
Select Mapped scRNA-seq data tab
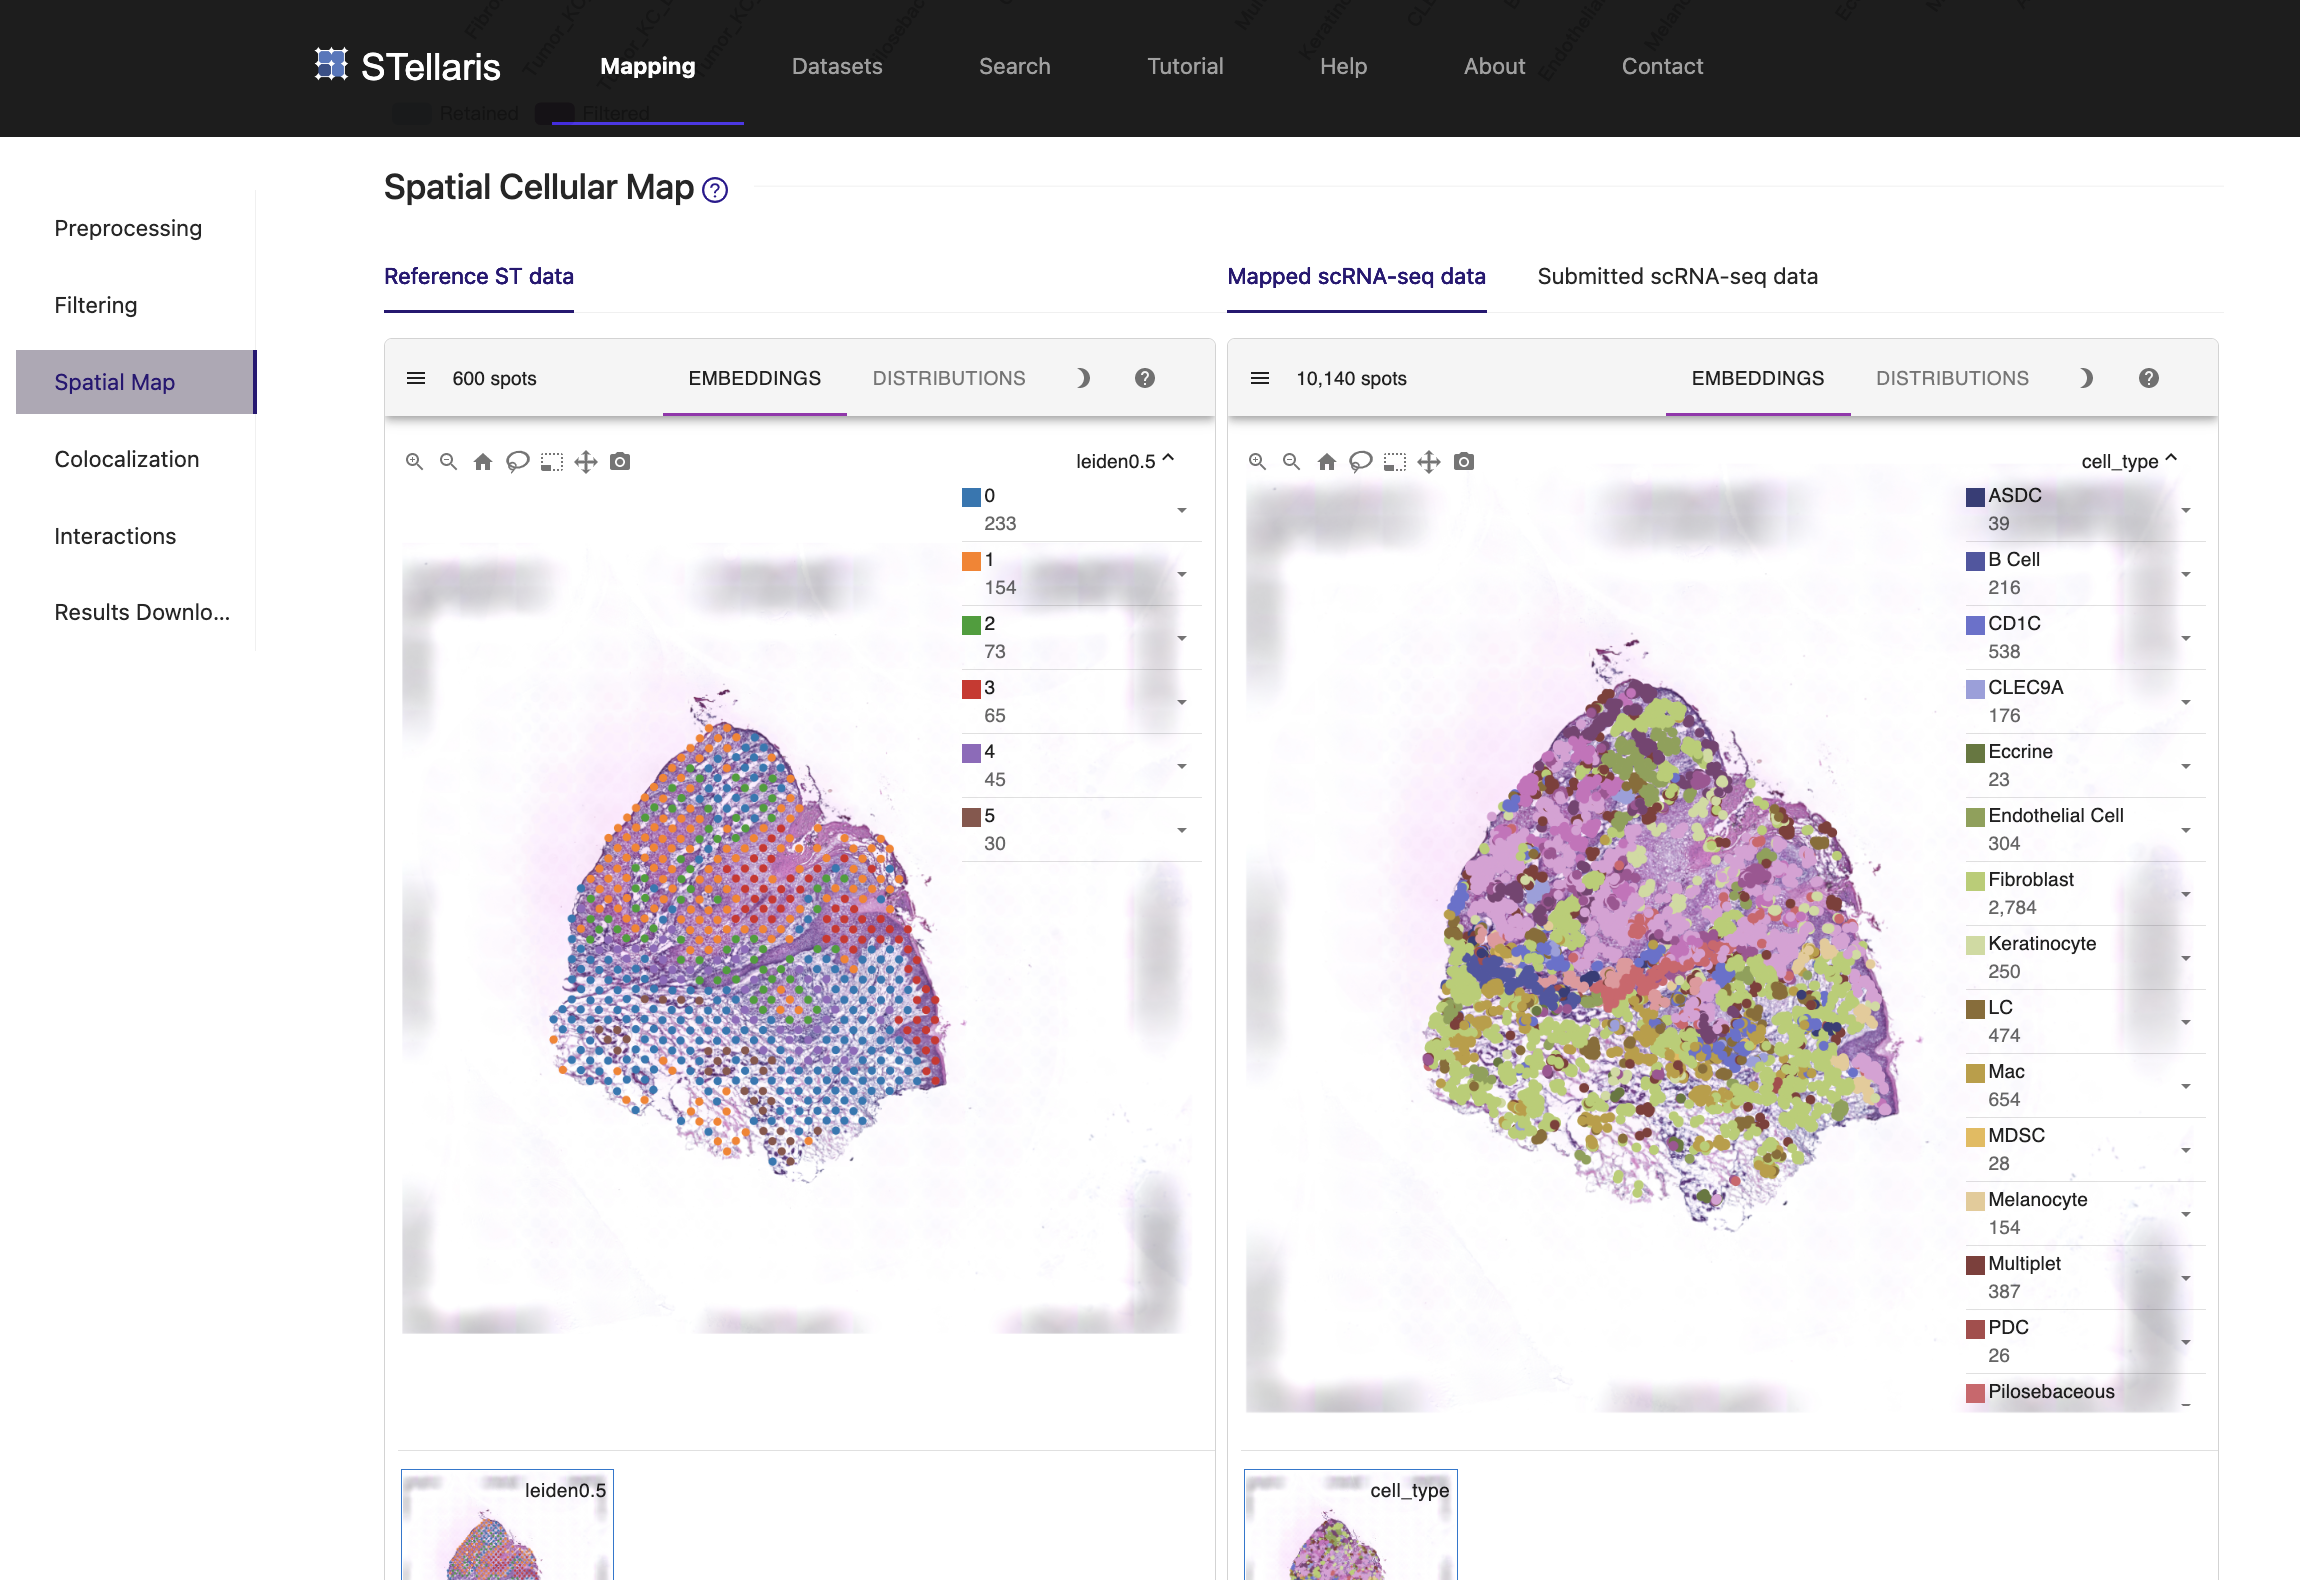click(1356, 276)
